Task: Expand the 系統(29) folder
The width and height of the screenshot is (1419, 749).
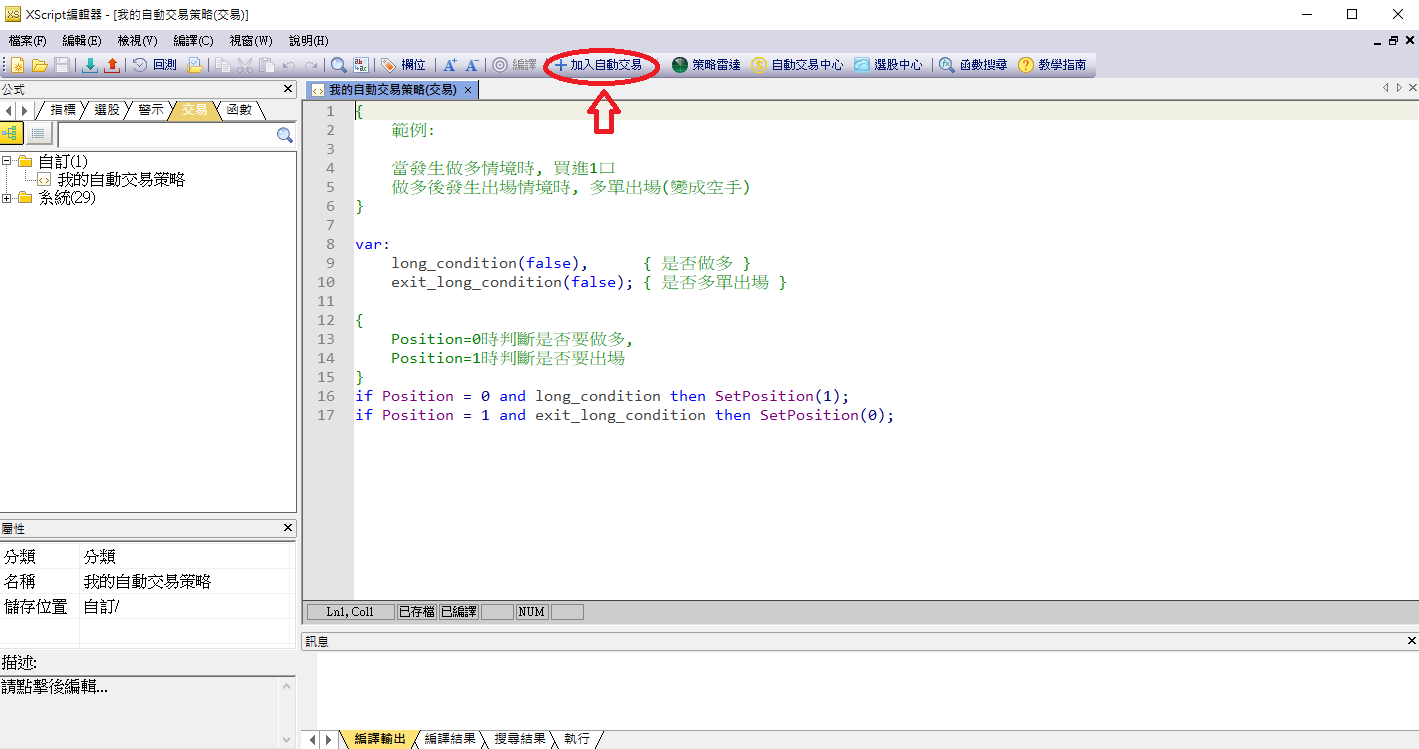Action: 8,198
